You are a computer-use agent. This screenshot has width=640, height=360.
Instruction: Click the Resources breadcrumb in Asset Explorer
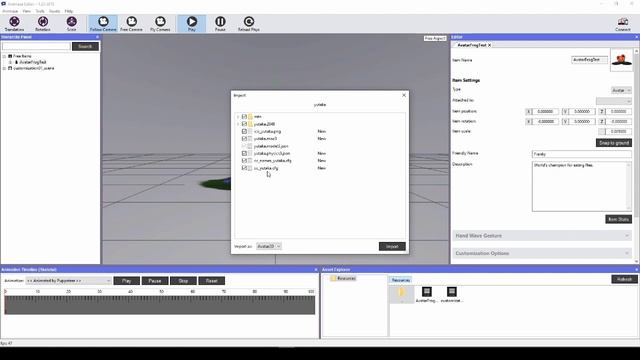tap(400, 280)
